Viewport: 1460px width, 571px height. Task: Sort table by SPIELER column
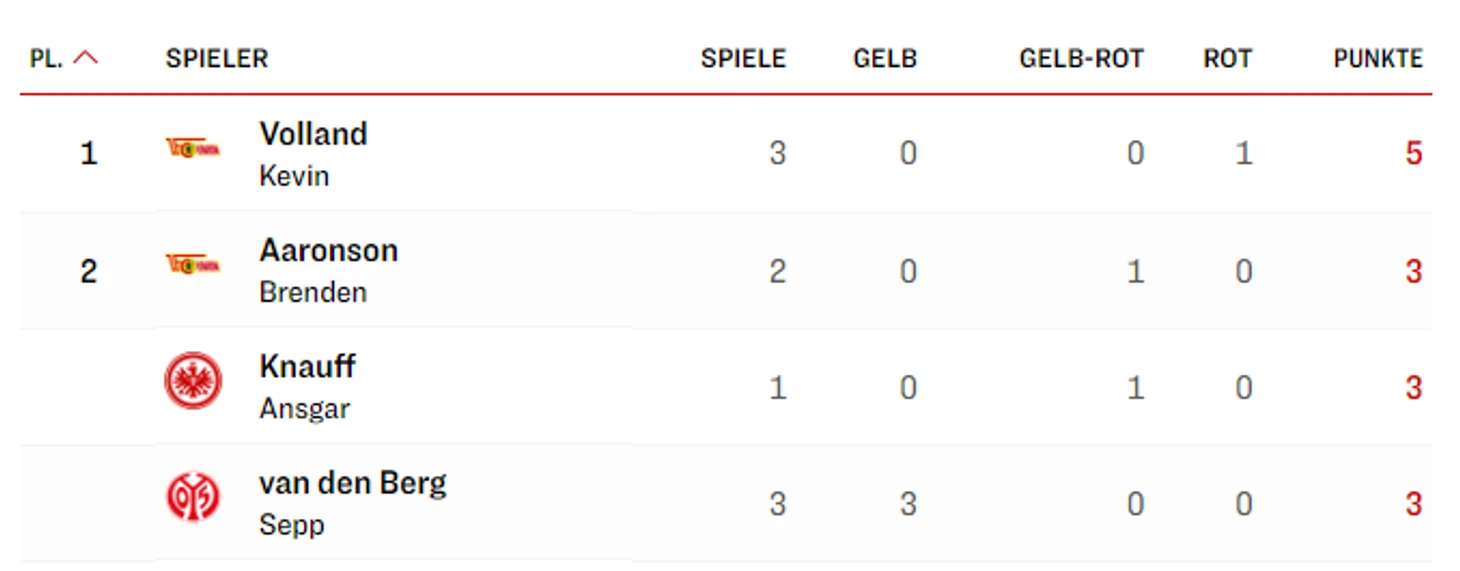(217, 59)
